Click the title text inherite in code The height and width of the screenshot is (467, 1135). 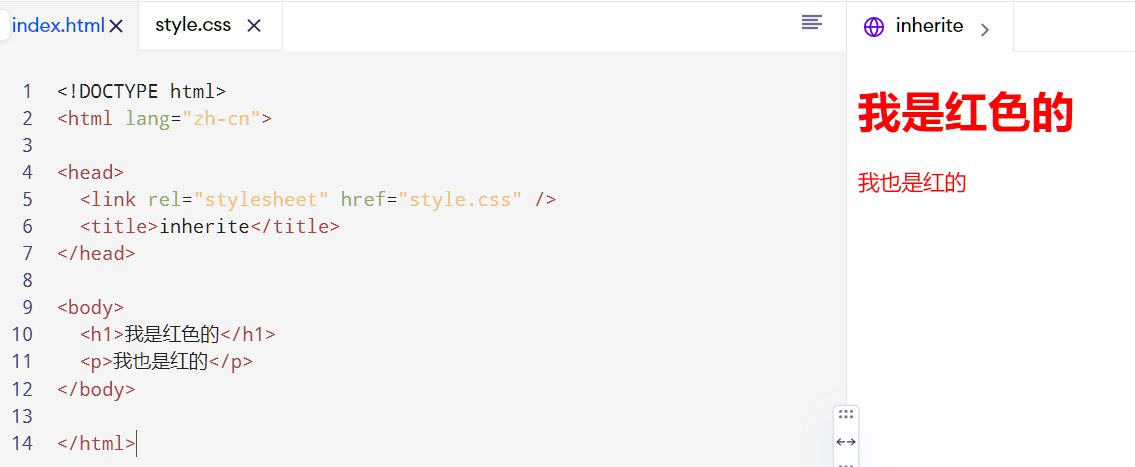pos(204,227)
